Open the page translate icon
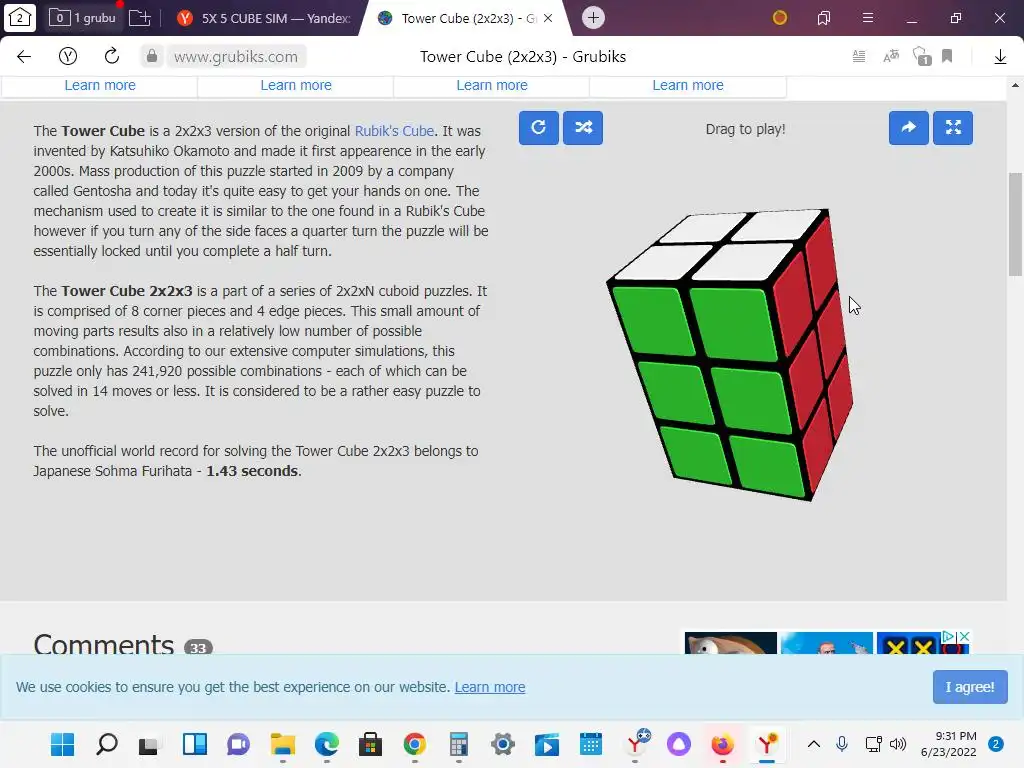This screenshot has height=768, width=1024. 891,57
